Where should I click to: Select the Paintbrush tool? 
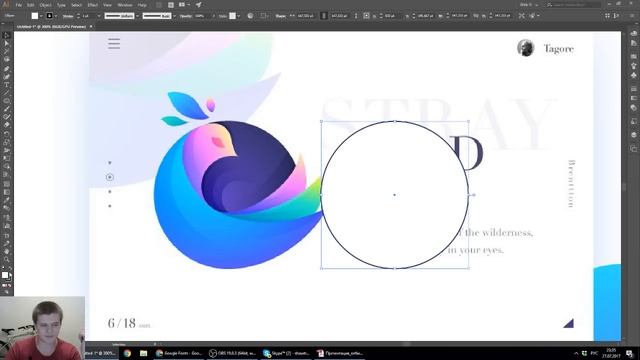6,109
